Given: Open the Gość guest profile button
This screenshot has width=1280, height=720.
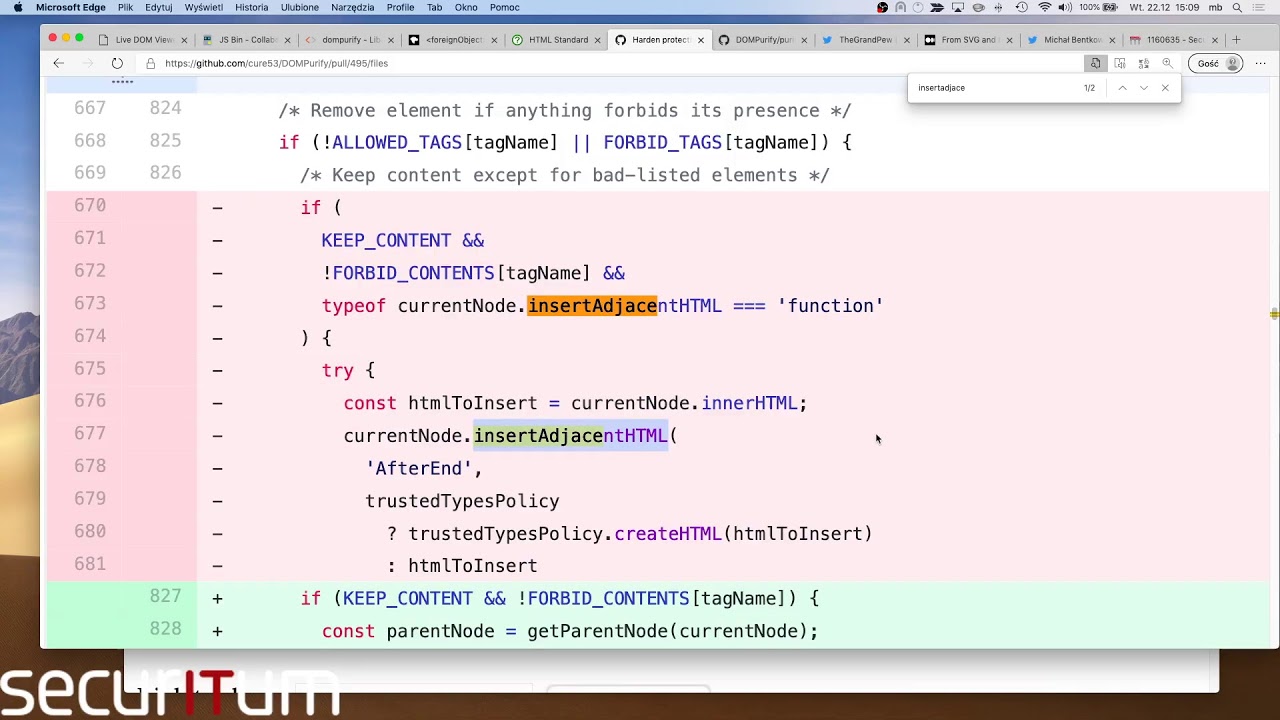Looking at the screenshot, I should coord(1218,63).
